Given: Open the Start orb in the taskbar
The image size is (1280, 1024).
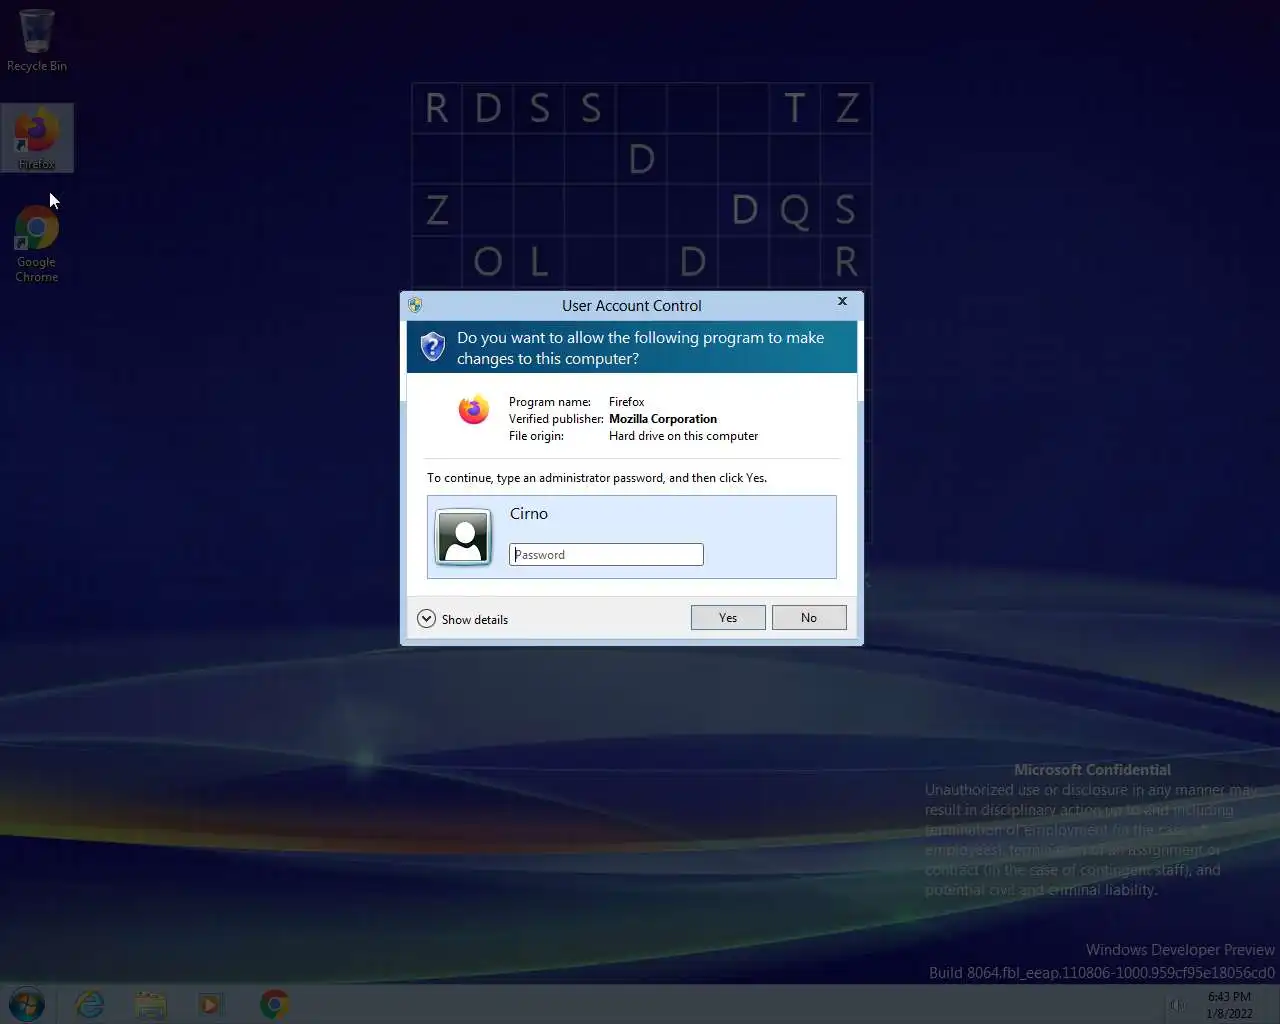Looking at the screenshot, I should (x=27, y=1004).
